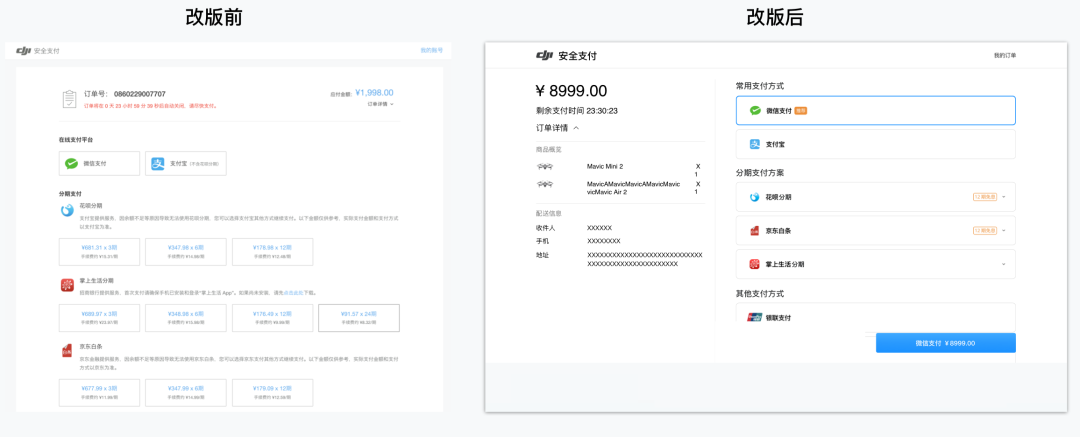1080x437 pixels.
Task: Click the order clipboard icon beside 订单号
Action: point(70,99)
